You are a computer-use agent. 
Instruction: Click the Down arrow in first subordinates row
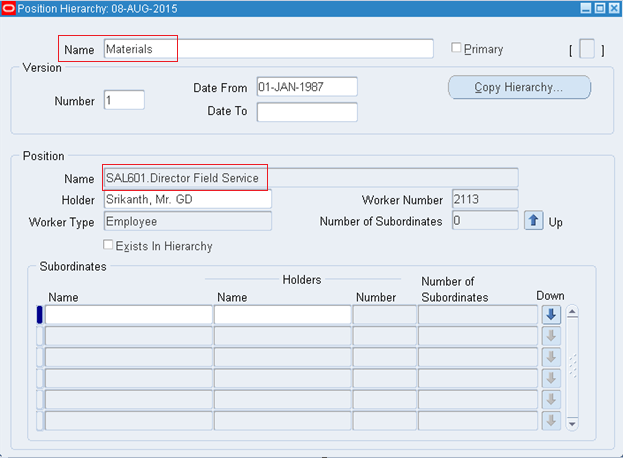551,315
